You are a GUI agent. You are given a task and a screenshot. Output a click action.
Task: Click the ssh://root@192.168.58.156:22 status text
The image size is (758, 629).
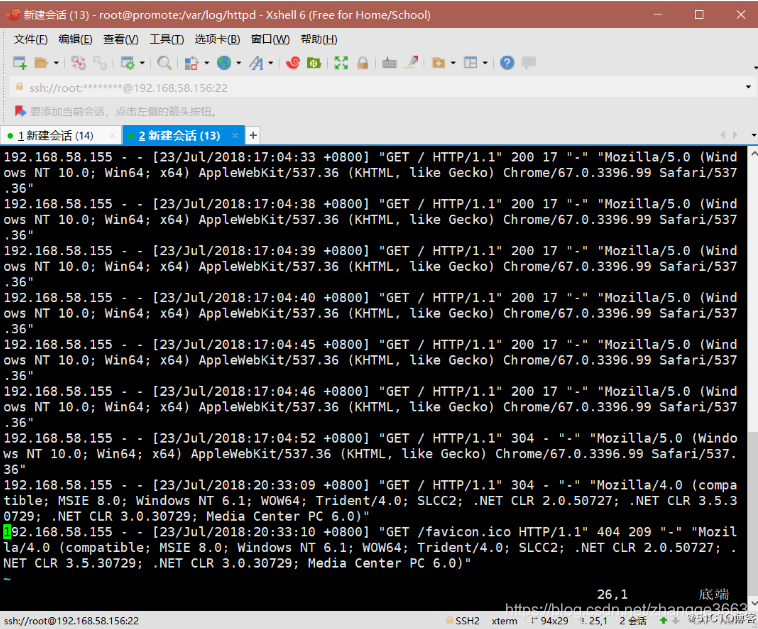coord(72,621)
